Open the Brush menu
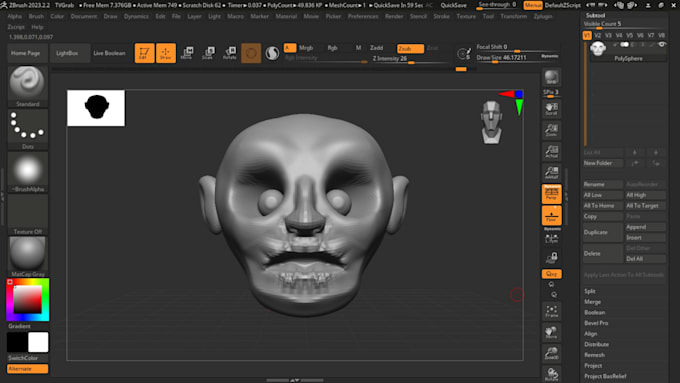Screen dimensions: 680x383 click(x=36, y=16)
